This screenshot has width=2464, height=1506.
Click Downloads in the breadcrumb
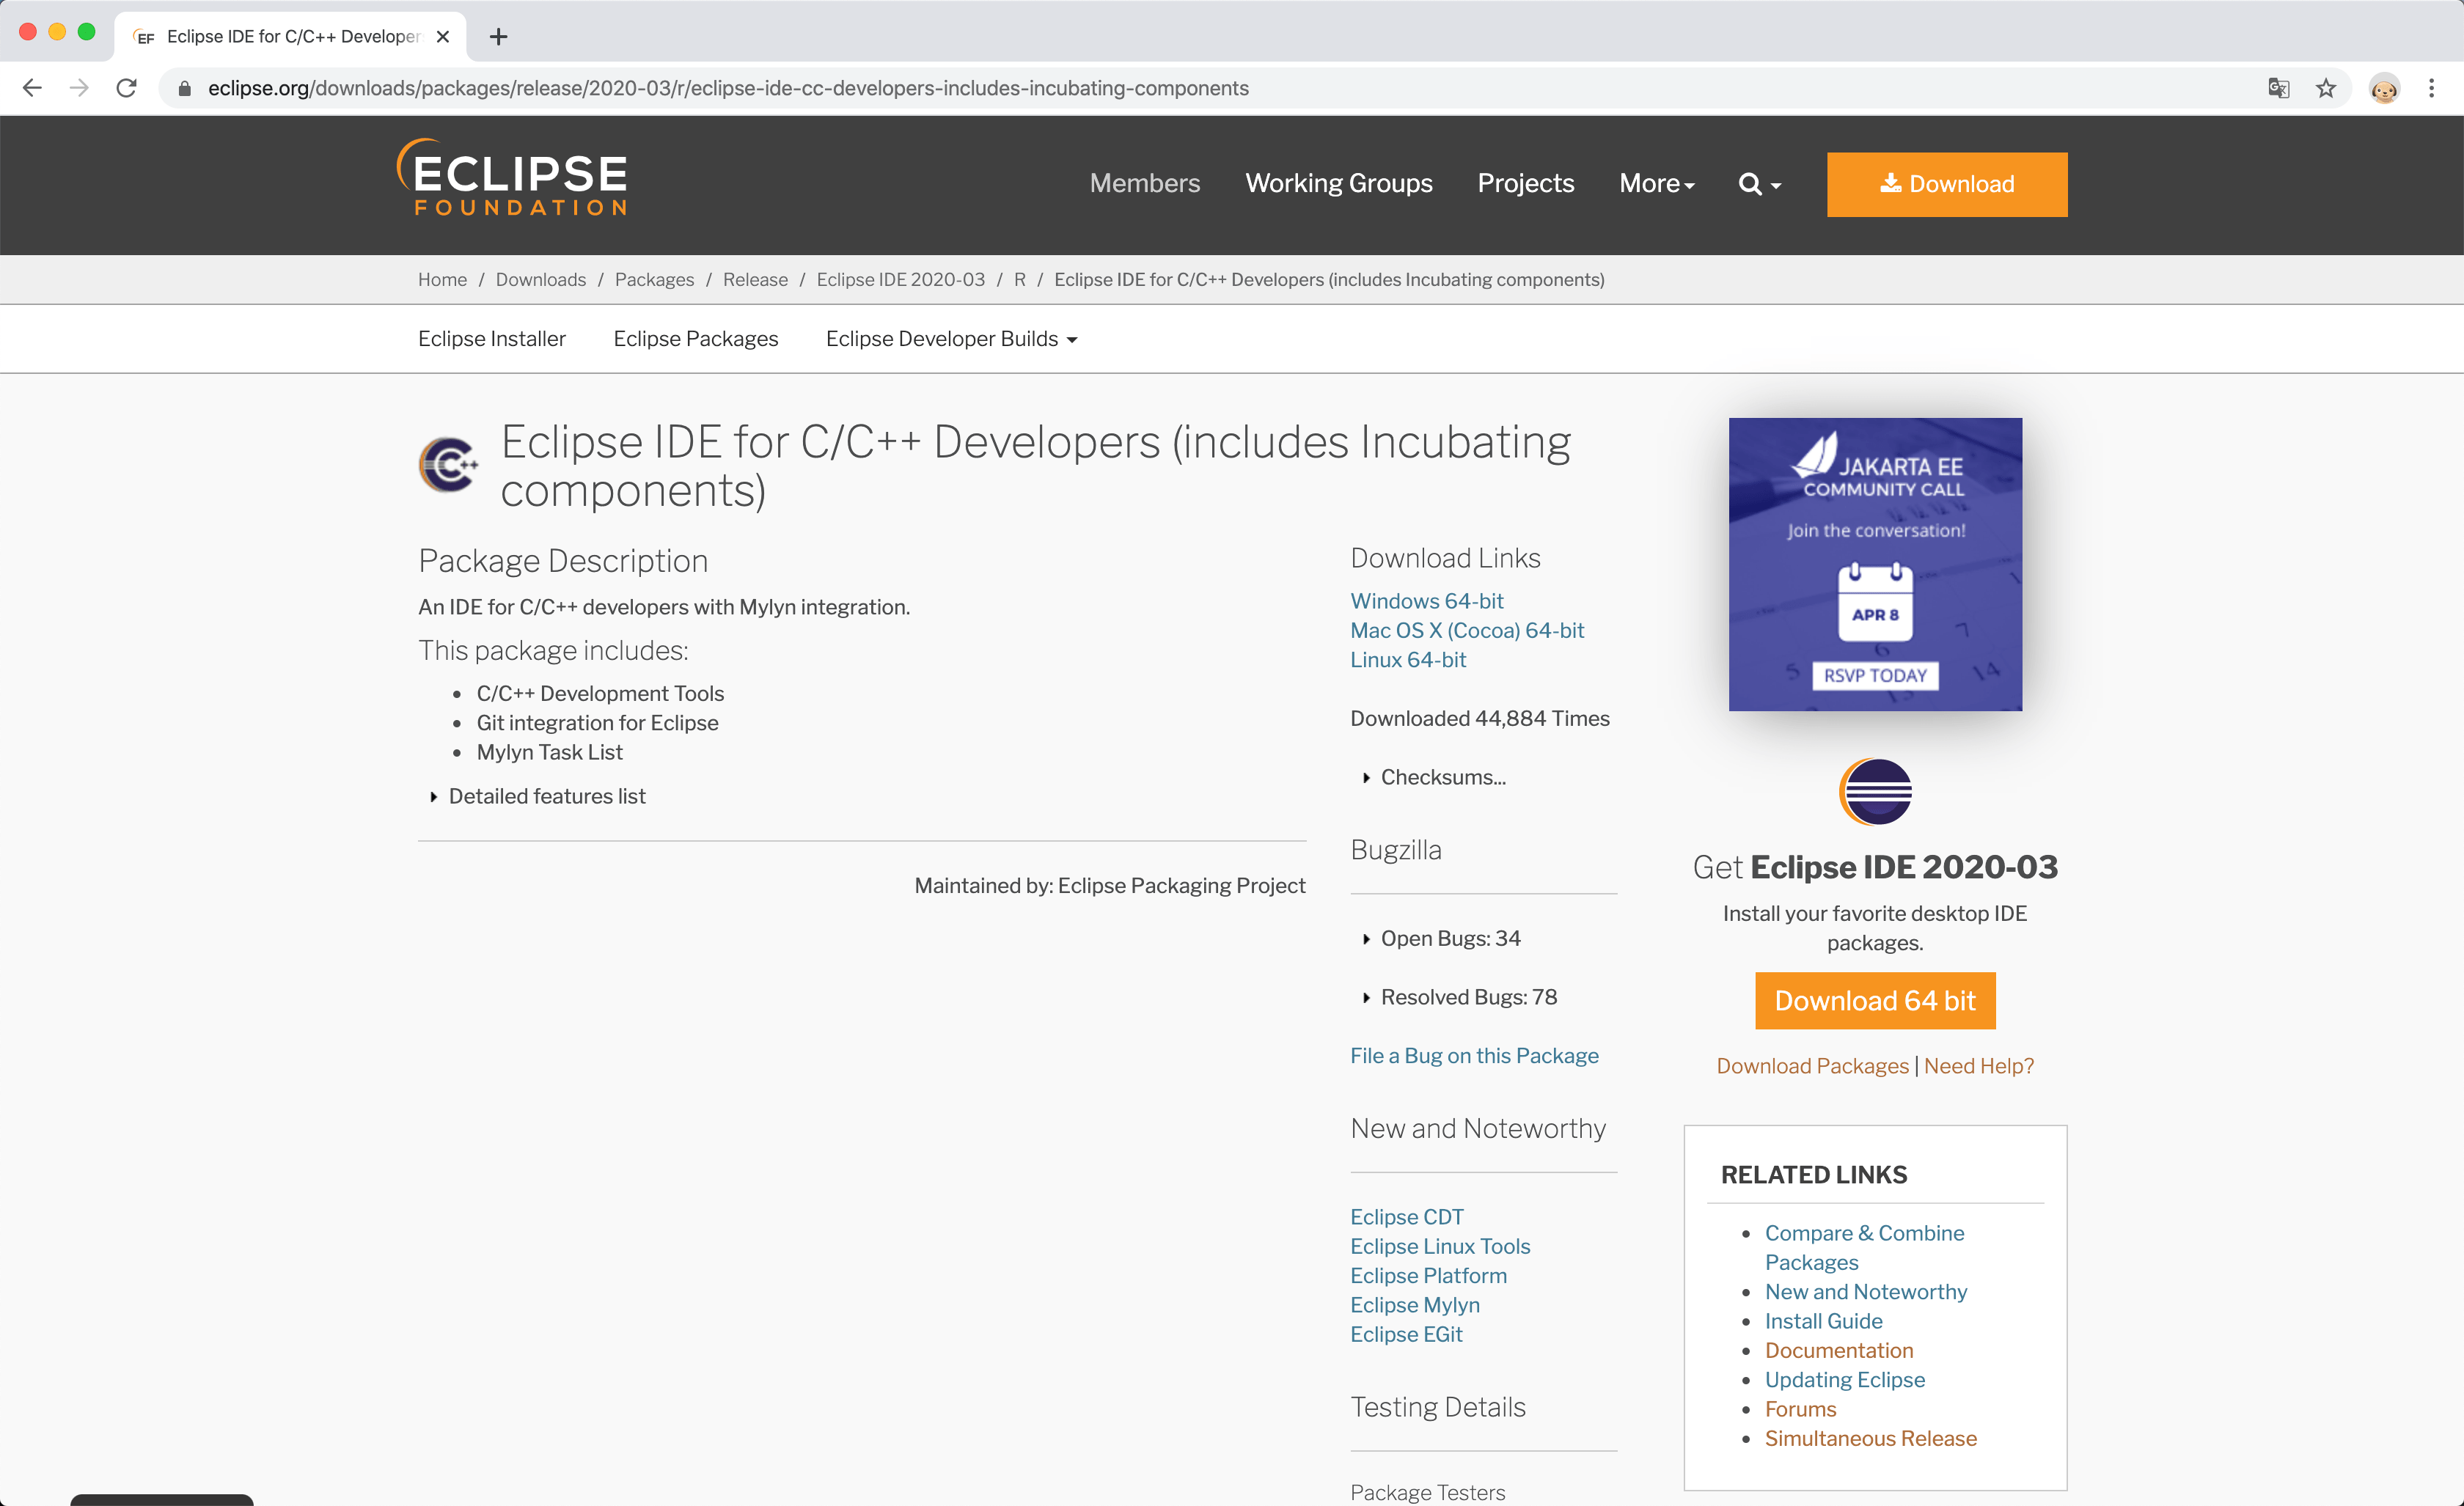click(540, 279)
